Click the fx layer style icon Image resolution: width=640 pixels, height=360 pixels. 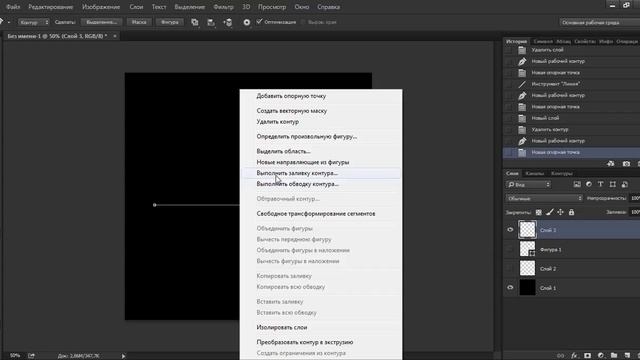pos(574,356)
